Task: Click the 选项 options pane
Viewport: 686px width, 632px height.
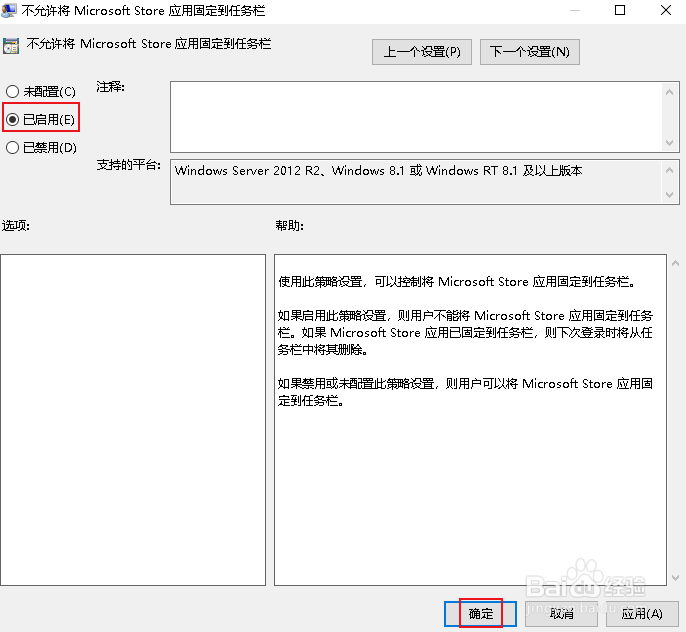Action: (x=133, y=420)
